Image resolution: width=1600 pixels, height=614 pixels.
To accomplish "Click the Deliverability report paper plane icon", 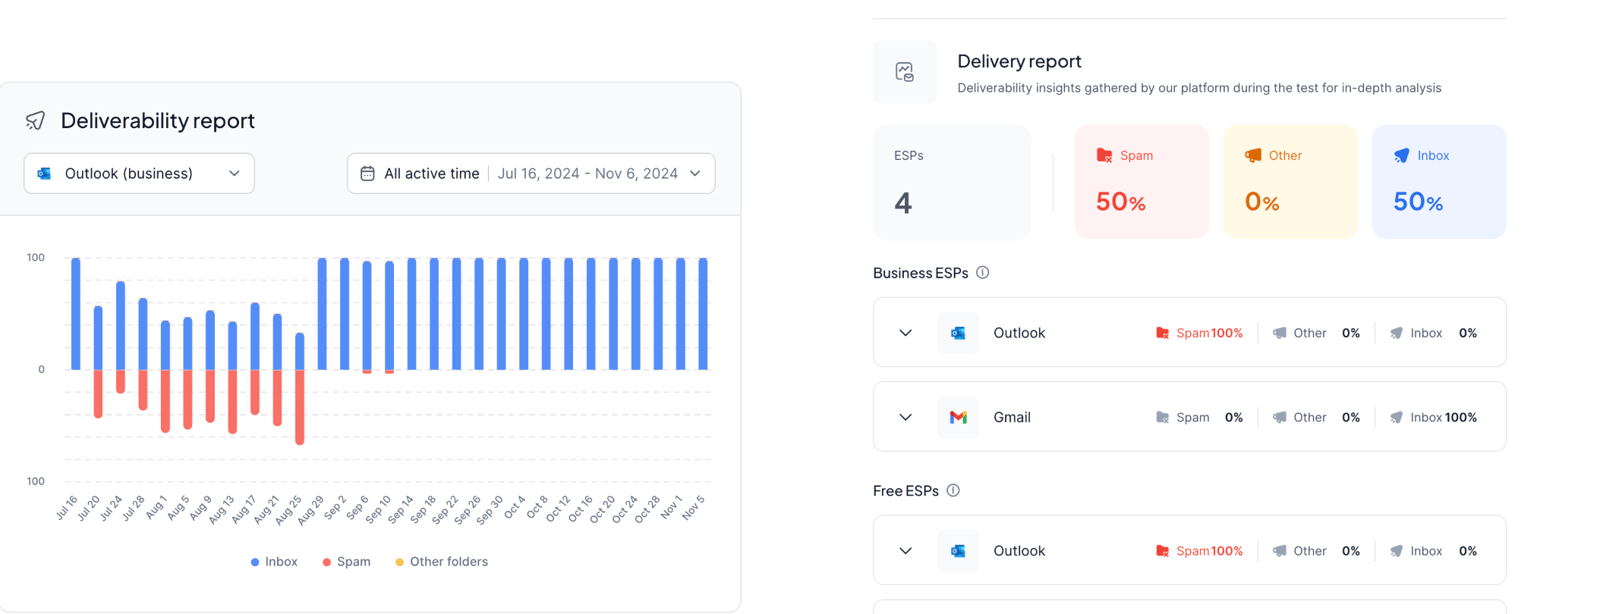I will coord(35,121).
